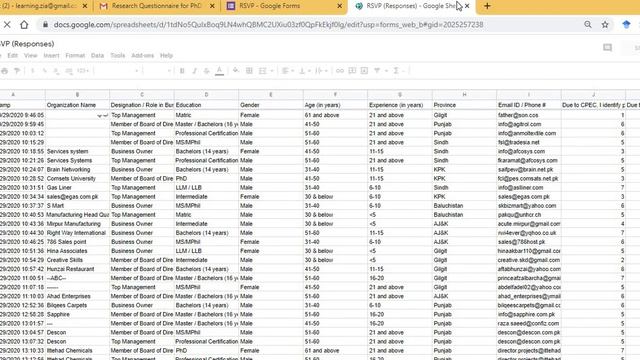Click the zoom magnifier in address bar
The image size is (640, 360).
(x=588, y=25)
